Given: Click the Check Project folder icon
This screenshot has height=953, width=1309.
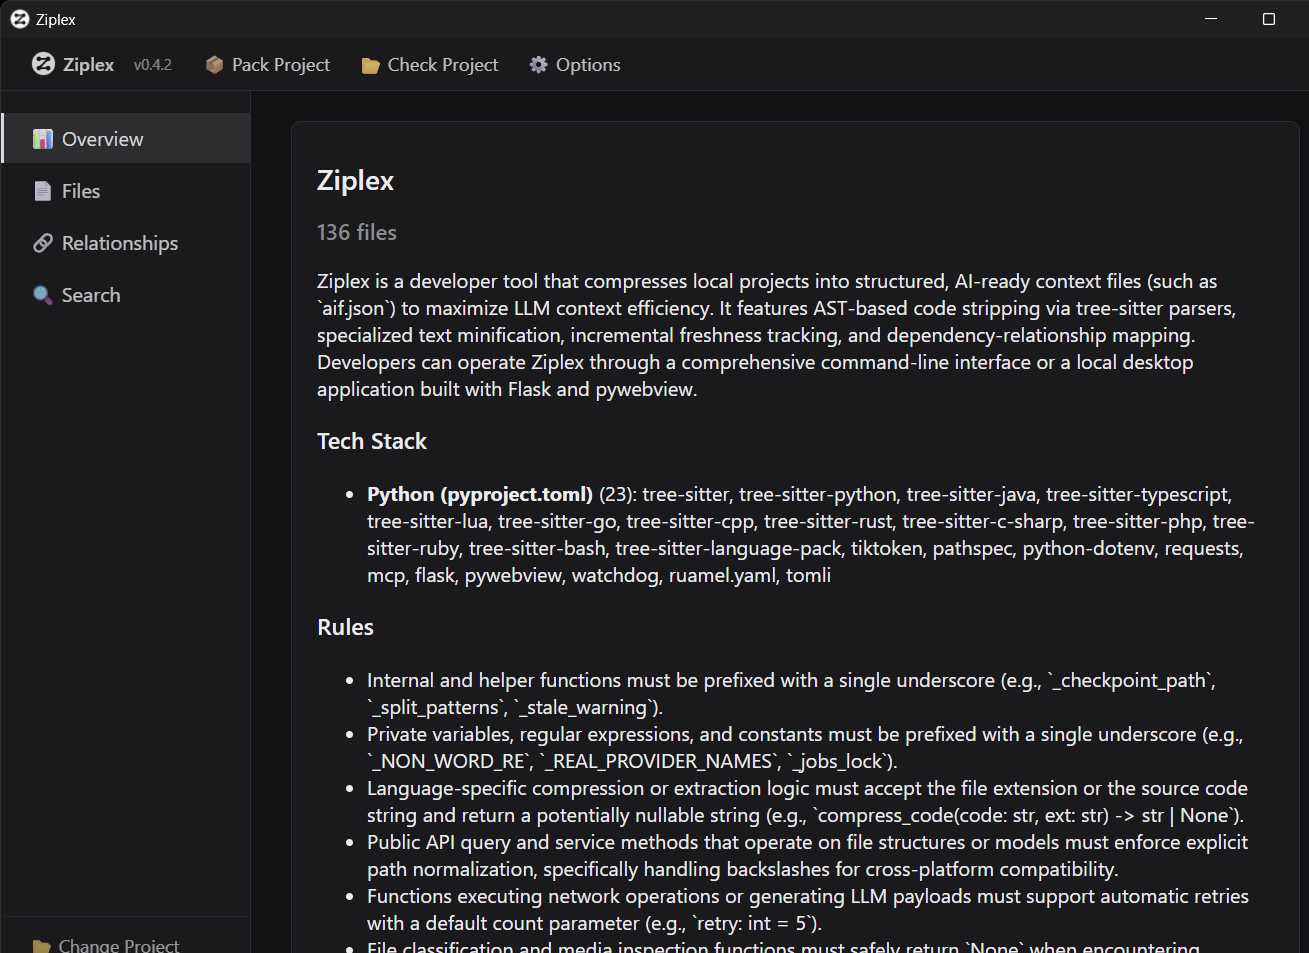Looking at the screenshot, I should 370,65.
